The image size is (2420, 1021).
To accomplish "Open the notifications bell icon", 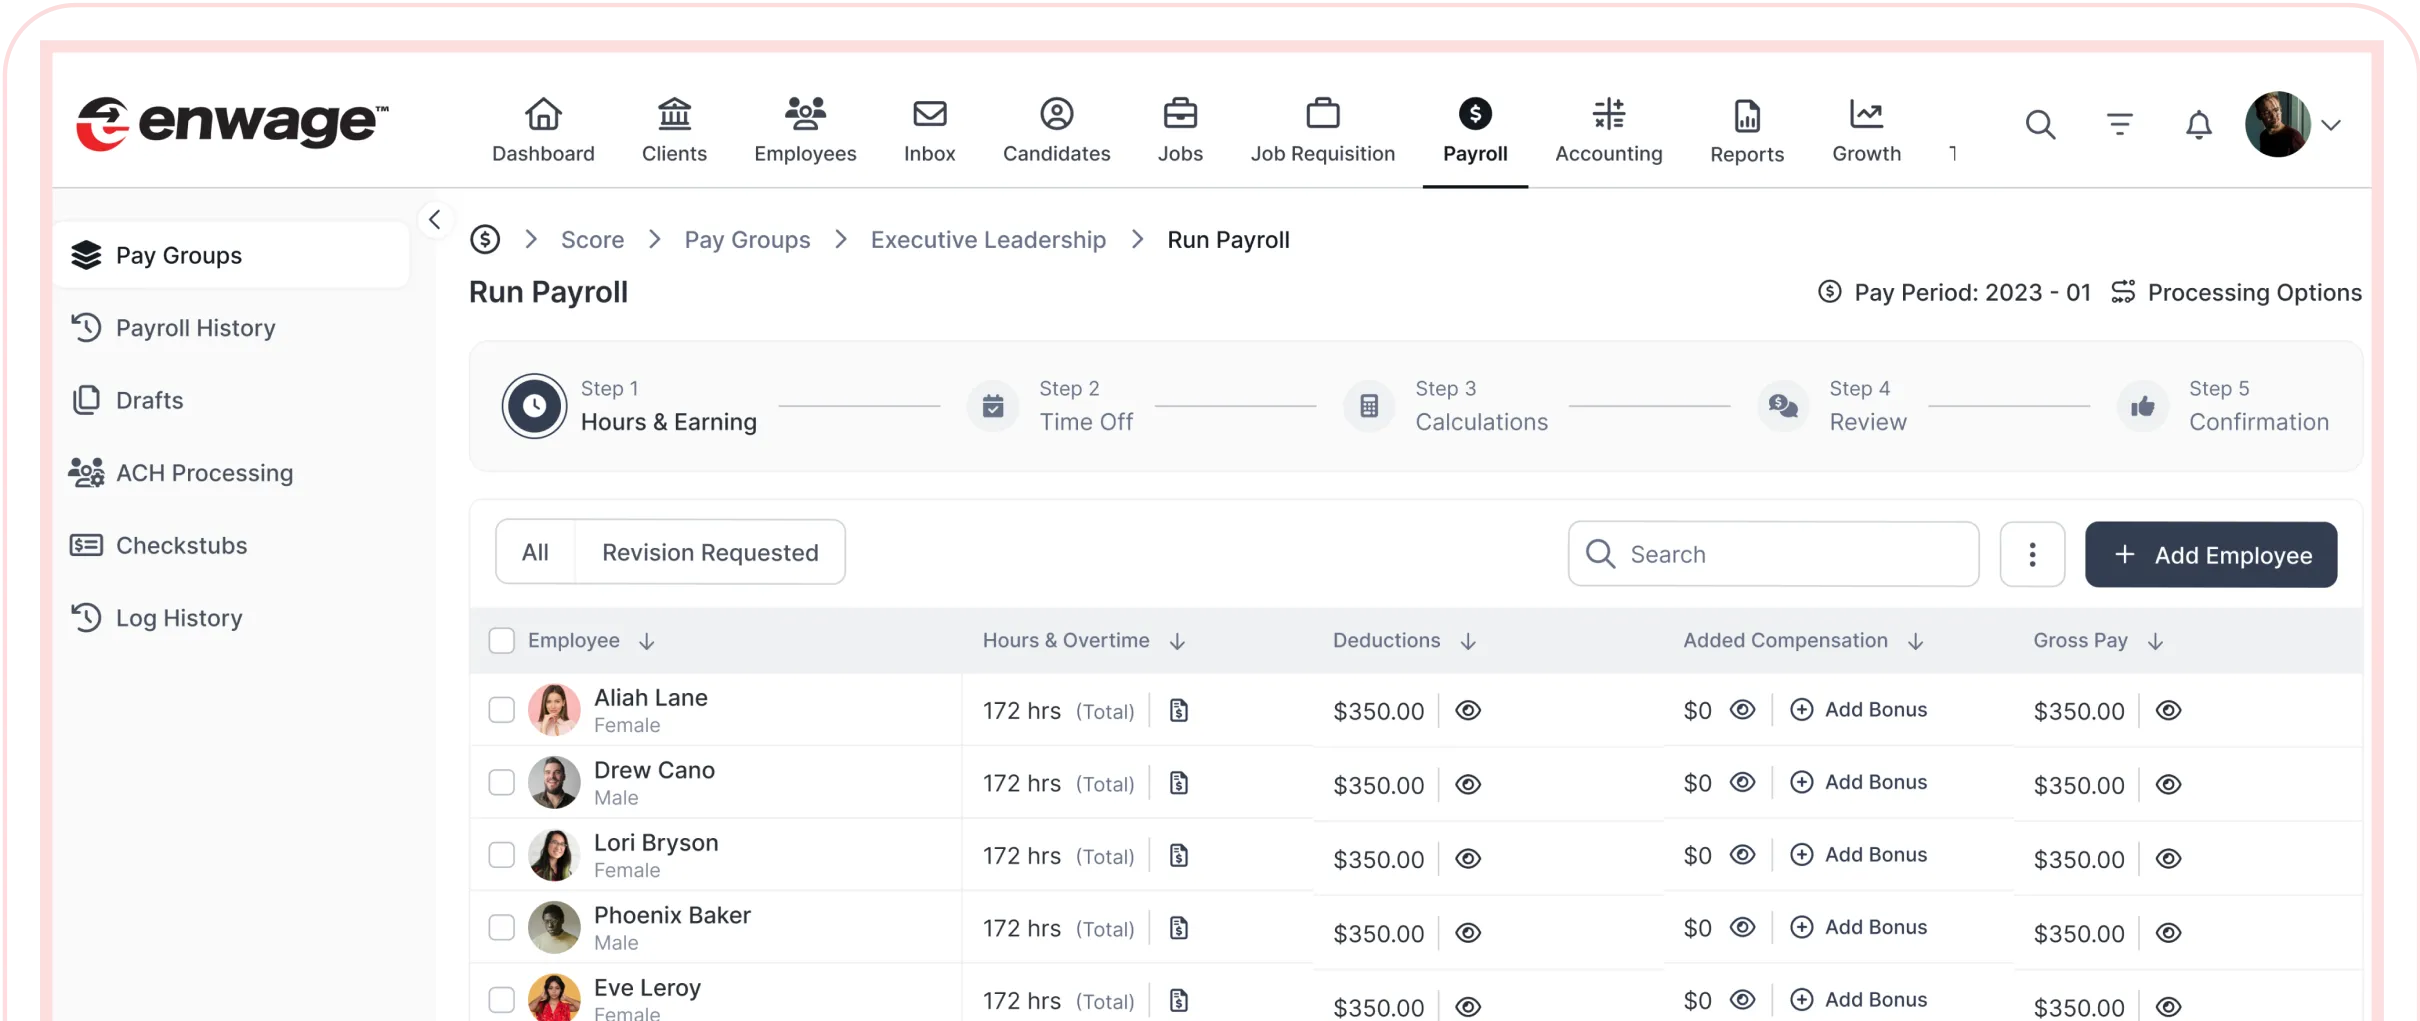I will pos(2198,125).
